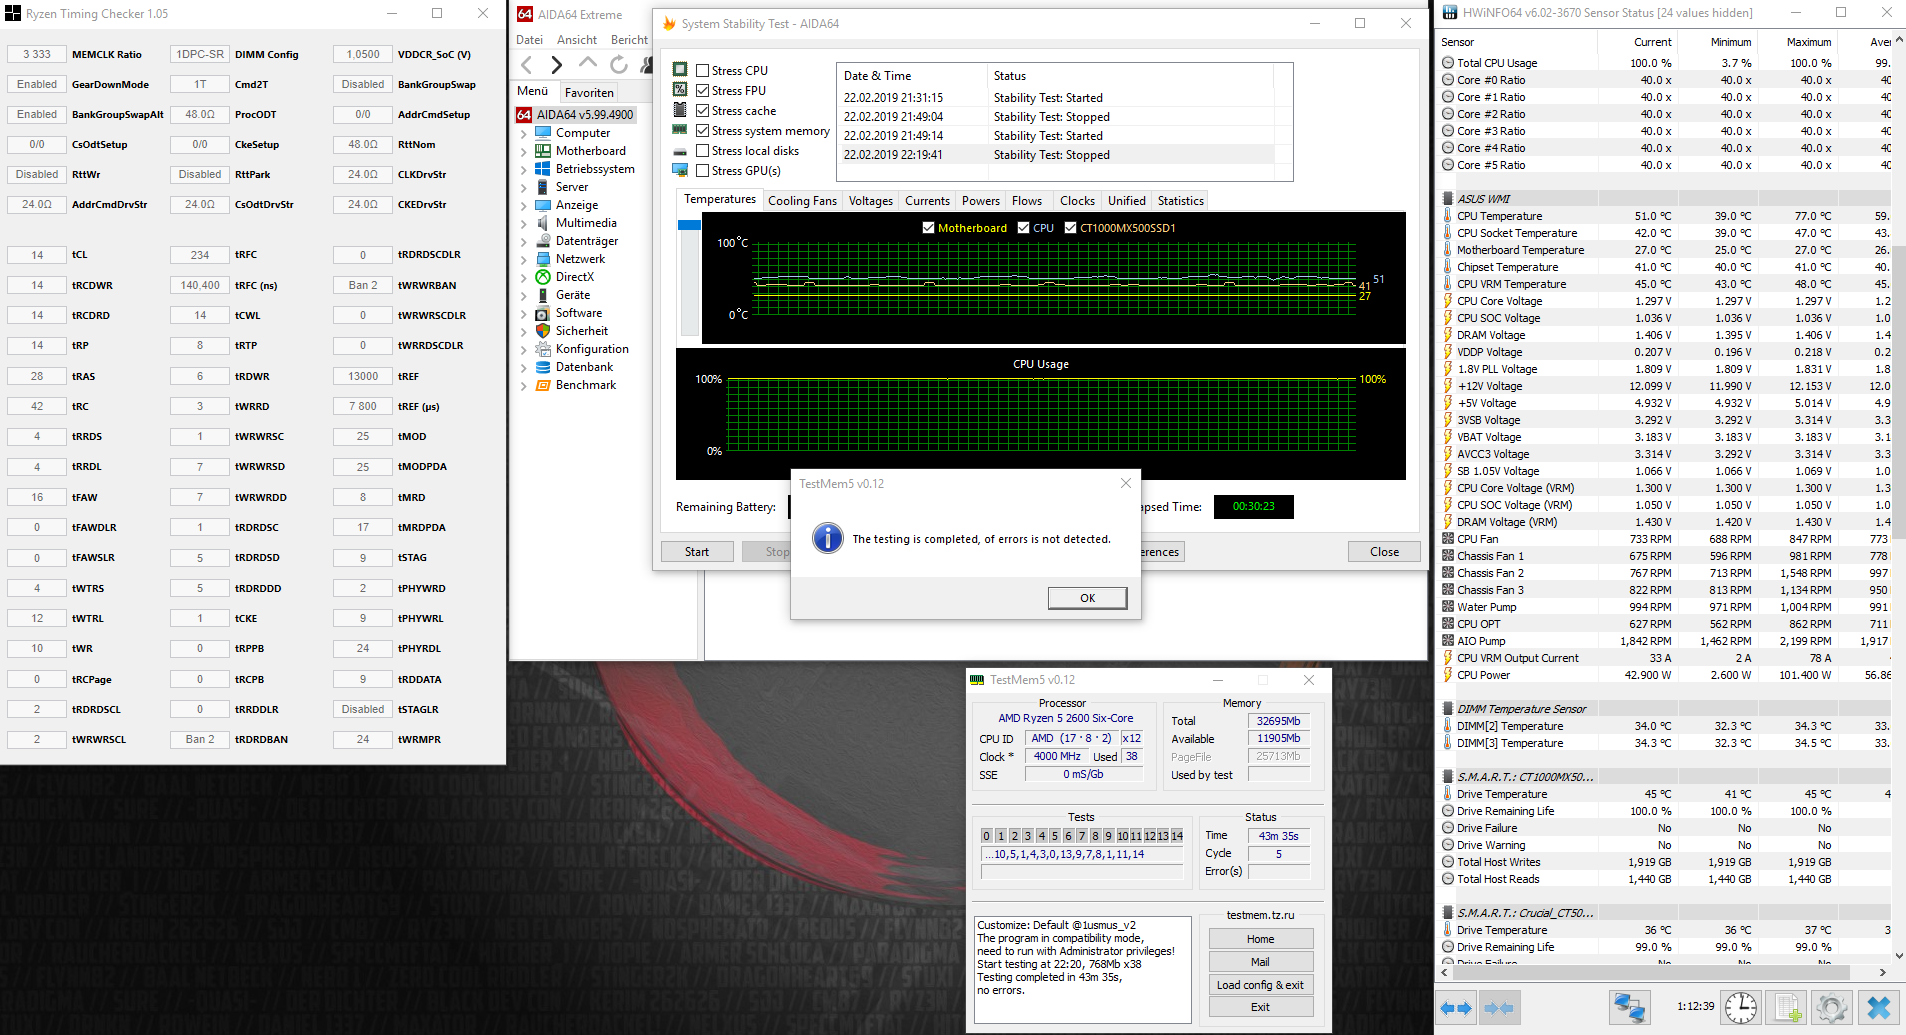Image resolution: width=1906 pixels, height=1035 pixels.
Task: Click the AIDA64 forward navigation arrow
Action: (x=557, y=65)
